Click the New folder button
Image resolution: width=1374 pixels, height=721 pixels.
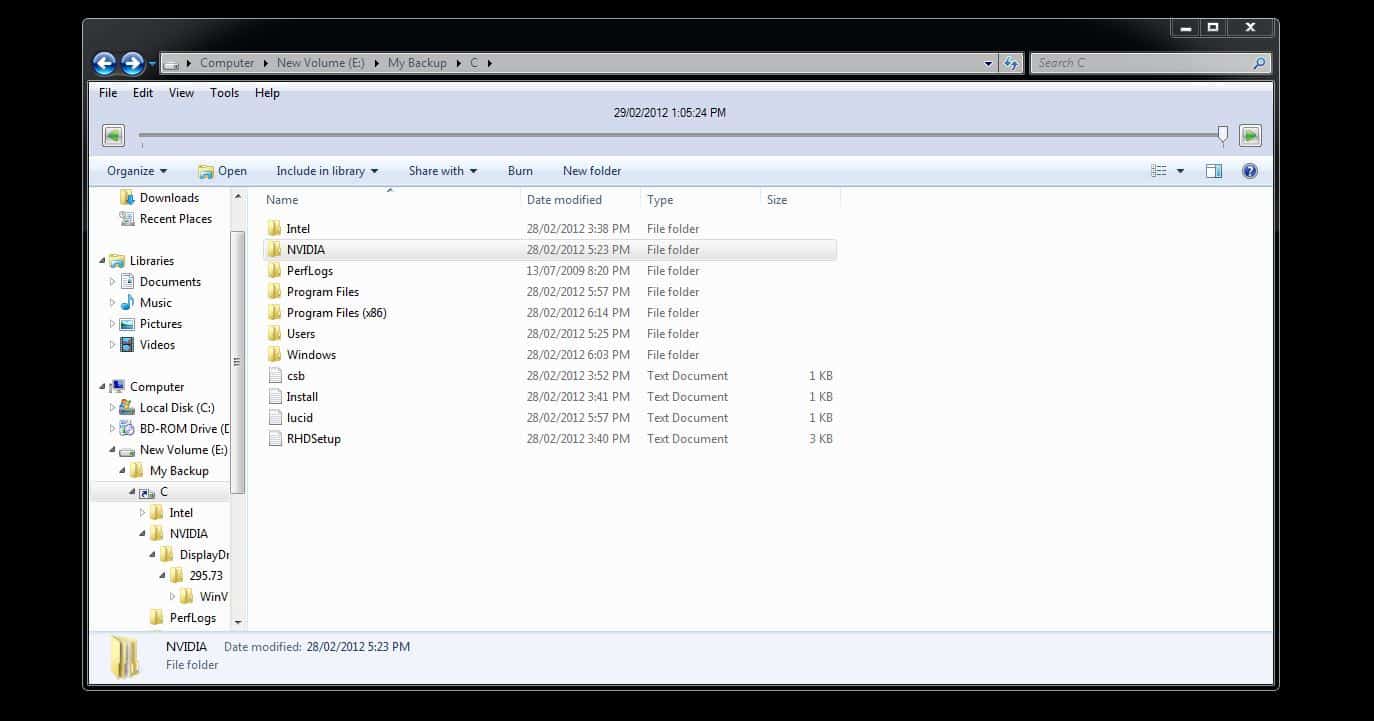(591, 171)
